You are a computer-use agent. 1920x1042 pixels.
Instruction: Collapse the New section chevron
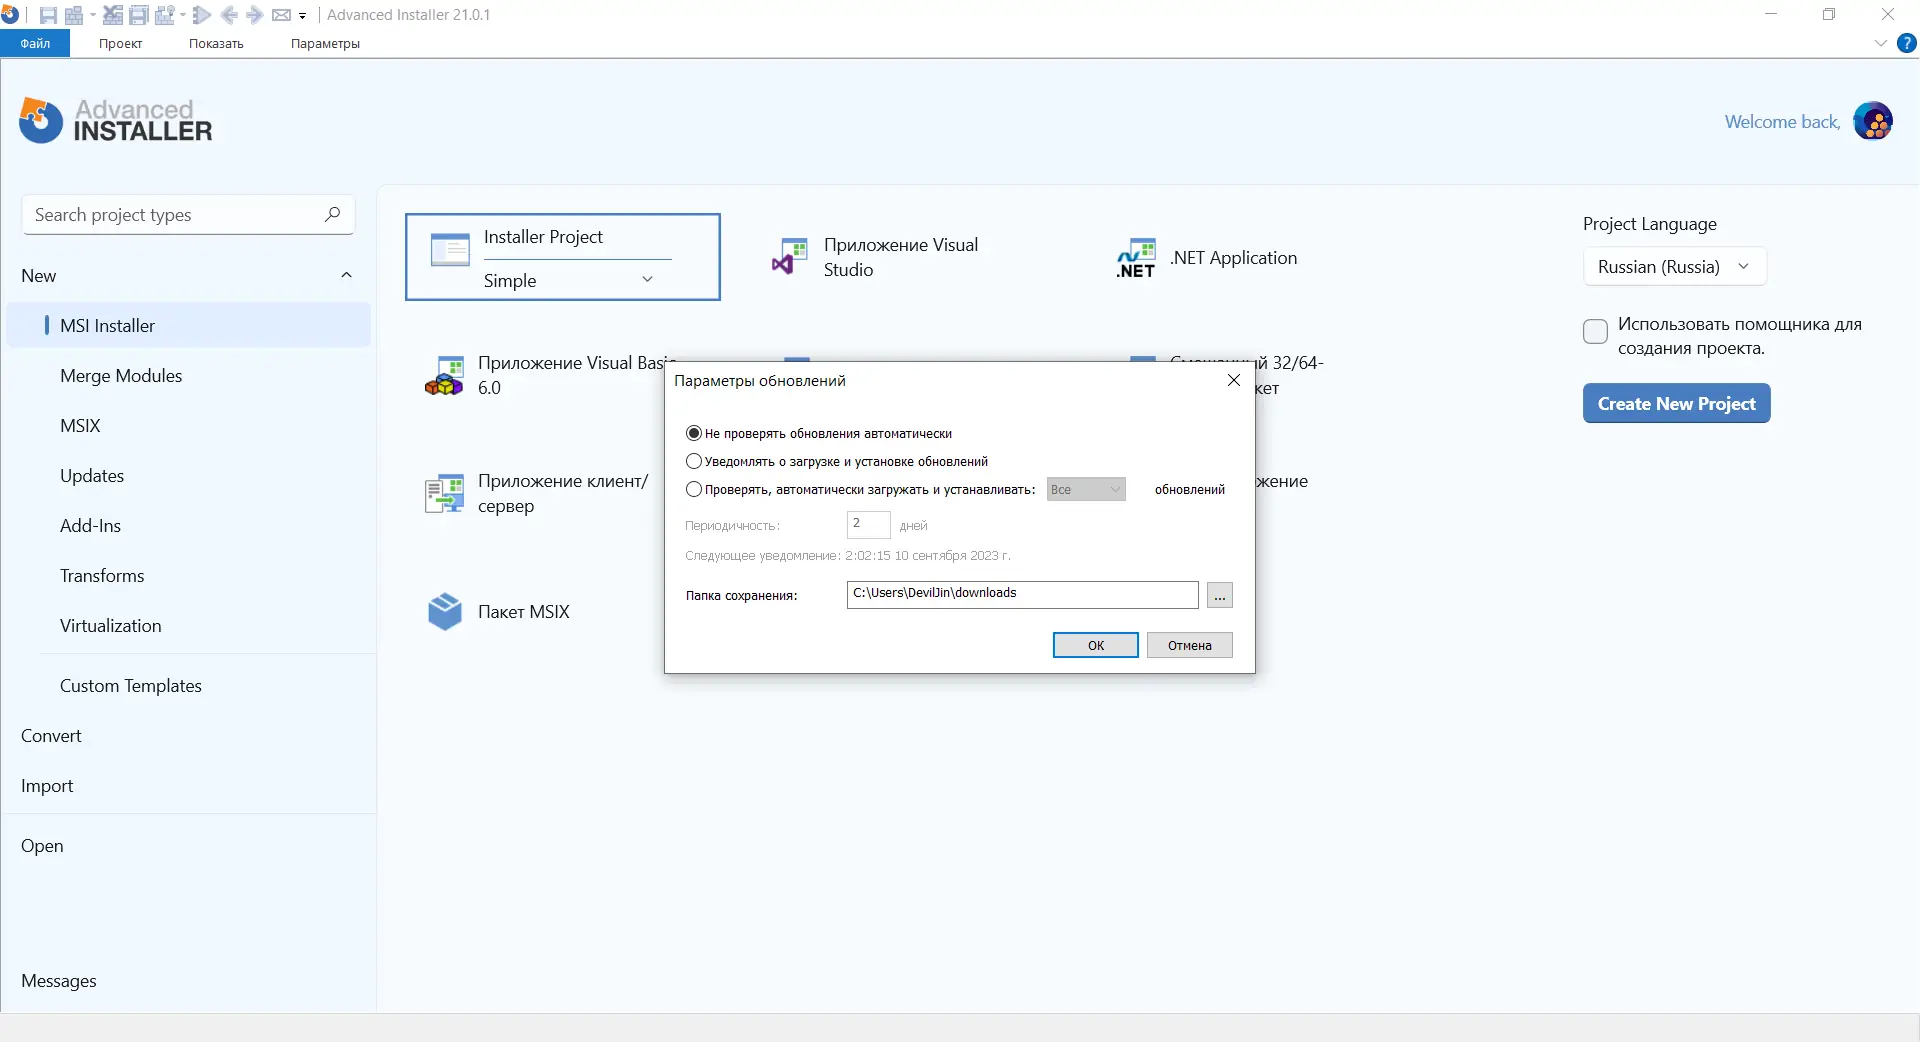pos(346,275)
